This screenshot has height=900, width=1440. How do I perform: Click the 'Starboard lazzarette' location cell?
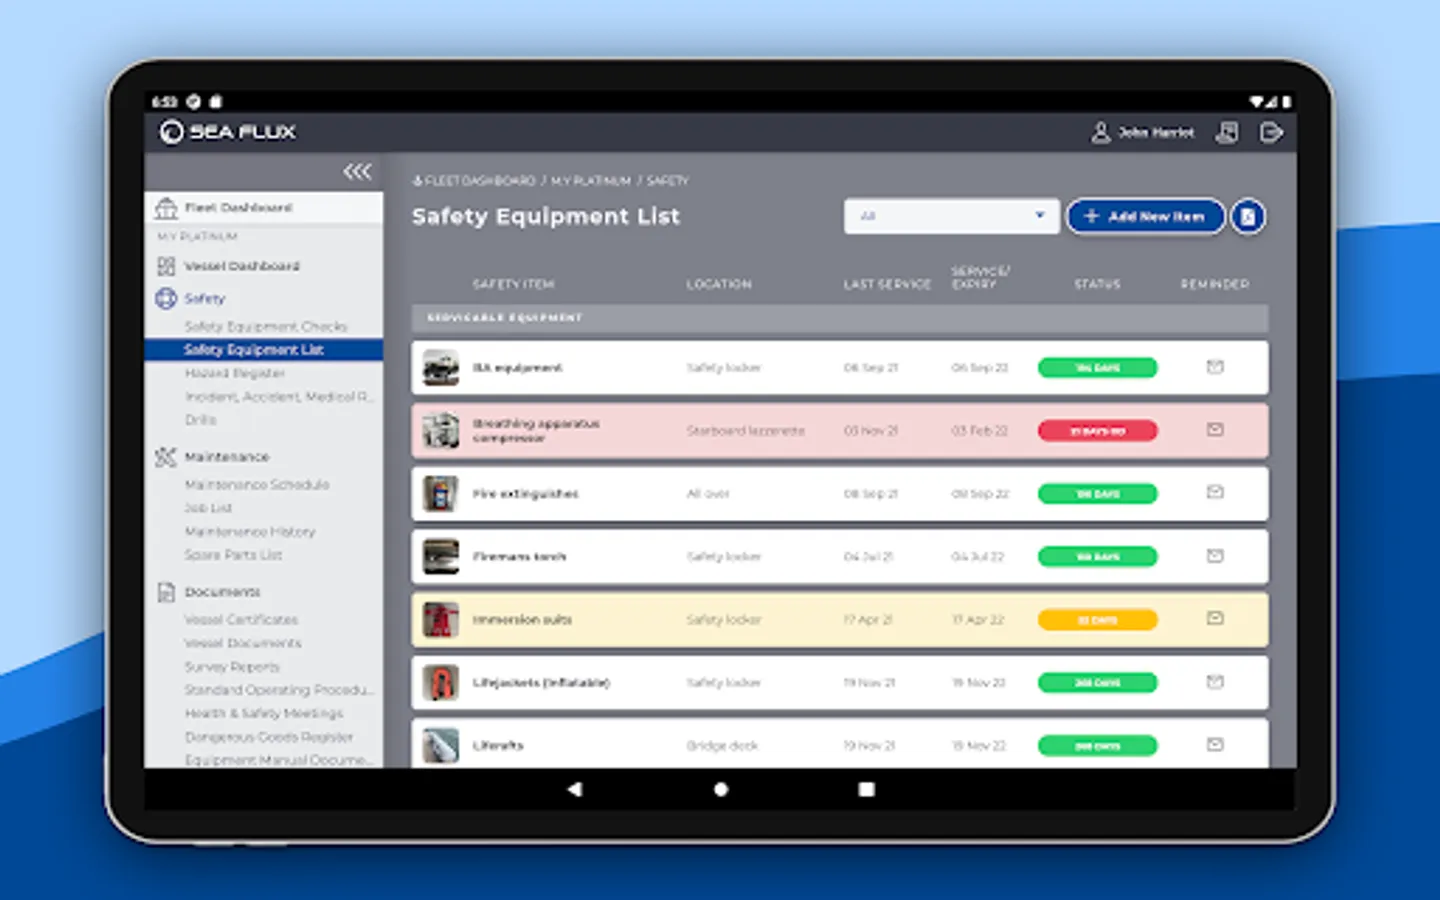[x=745, y=431]
